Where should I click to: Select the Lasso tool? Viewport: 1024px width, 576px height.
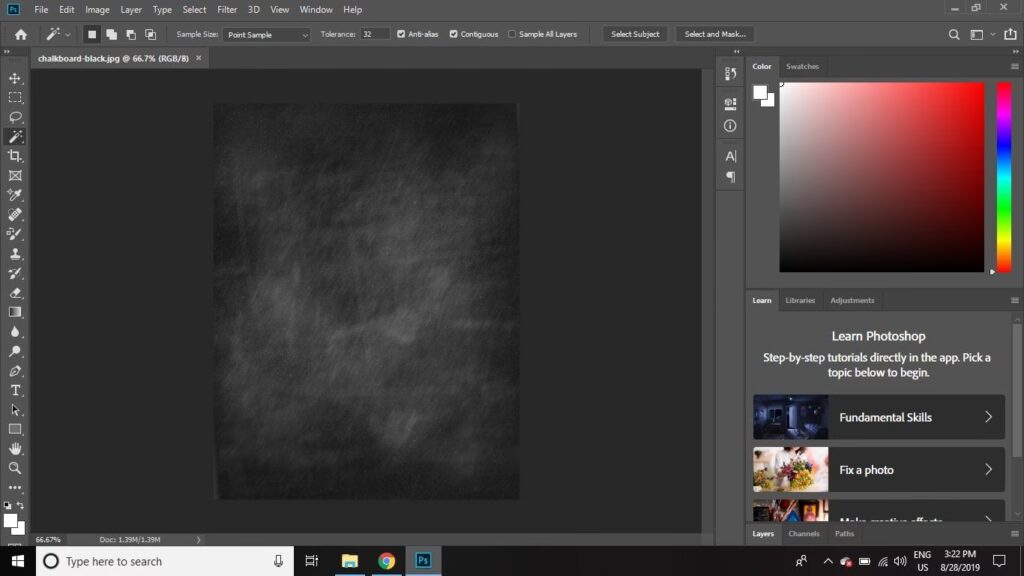pyautogui.click(x=15, y=117)
